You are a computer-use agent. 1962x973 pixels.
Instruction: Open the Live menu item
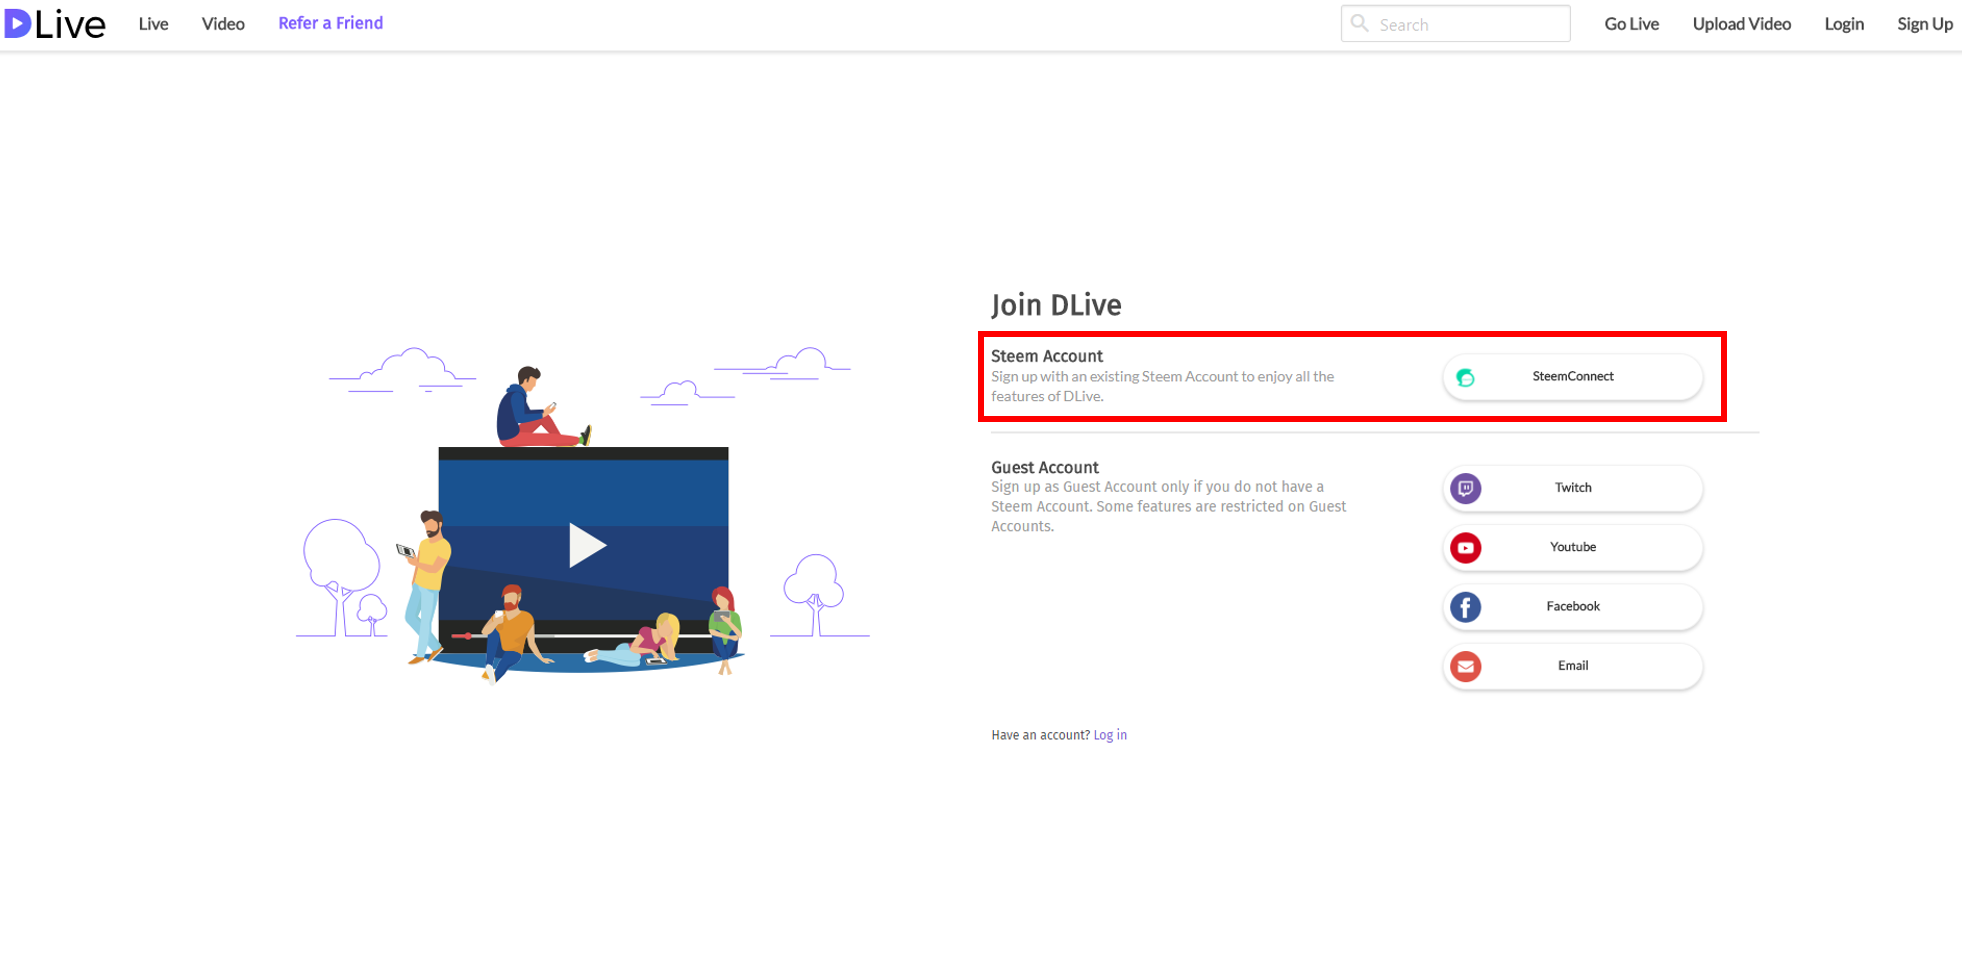point(153,24)
